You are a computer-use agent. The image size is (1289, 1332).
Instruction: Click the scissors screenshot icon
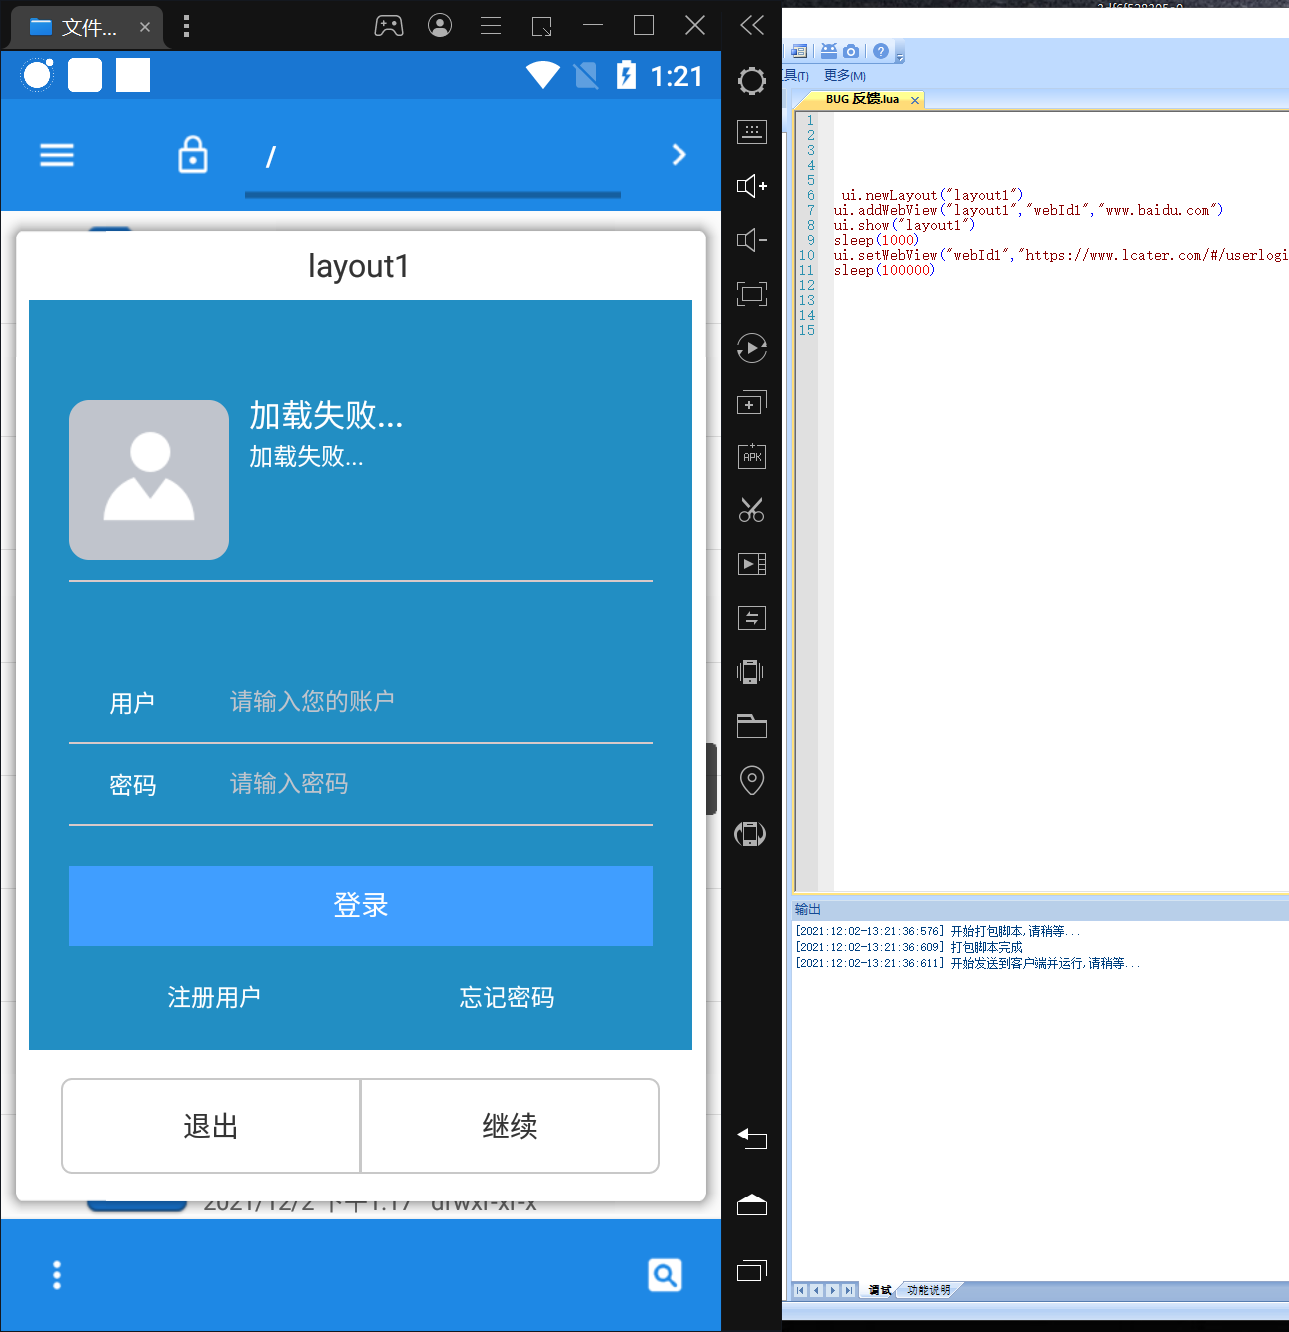(752, 510)
